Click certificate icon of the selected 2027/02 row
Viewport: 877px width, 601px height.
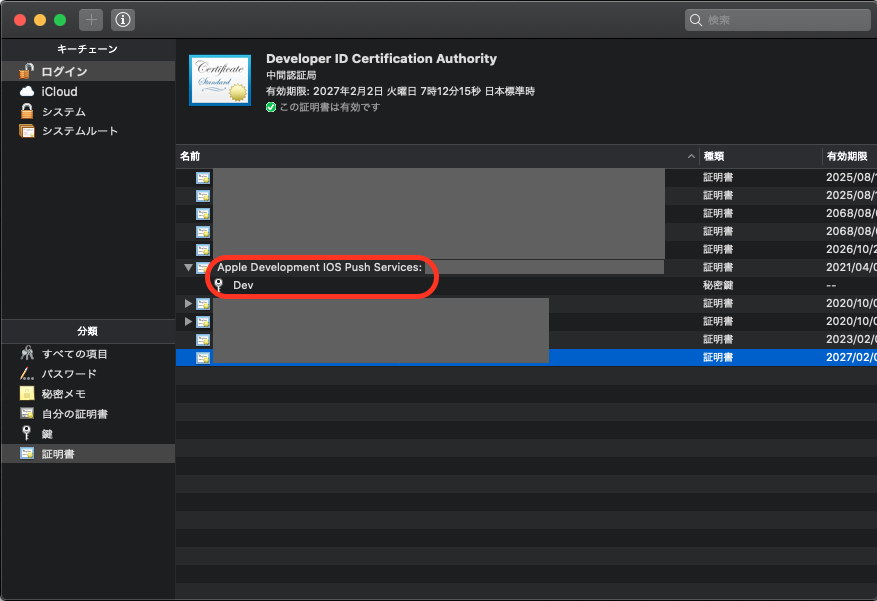pos(202,357)
